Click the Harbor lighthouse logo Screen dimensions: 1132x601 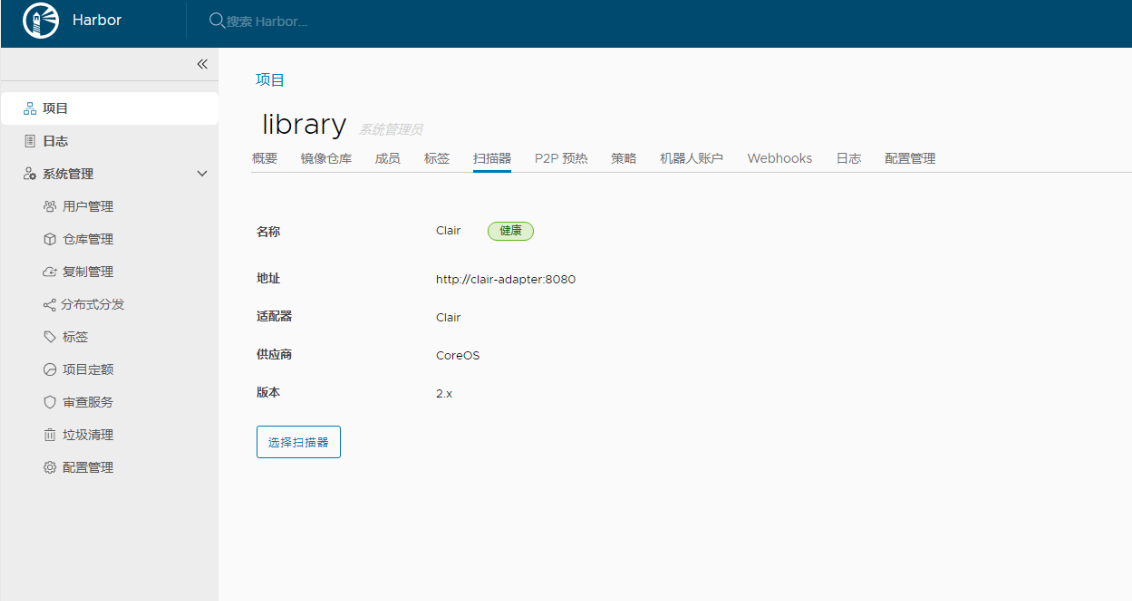point(40,19)
